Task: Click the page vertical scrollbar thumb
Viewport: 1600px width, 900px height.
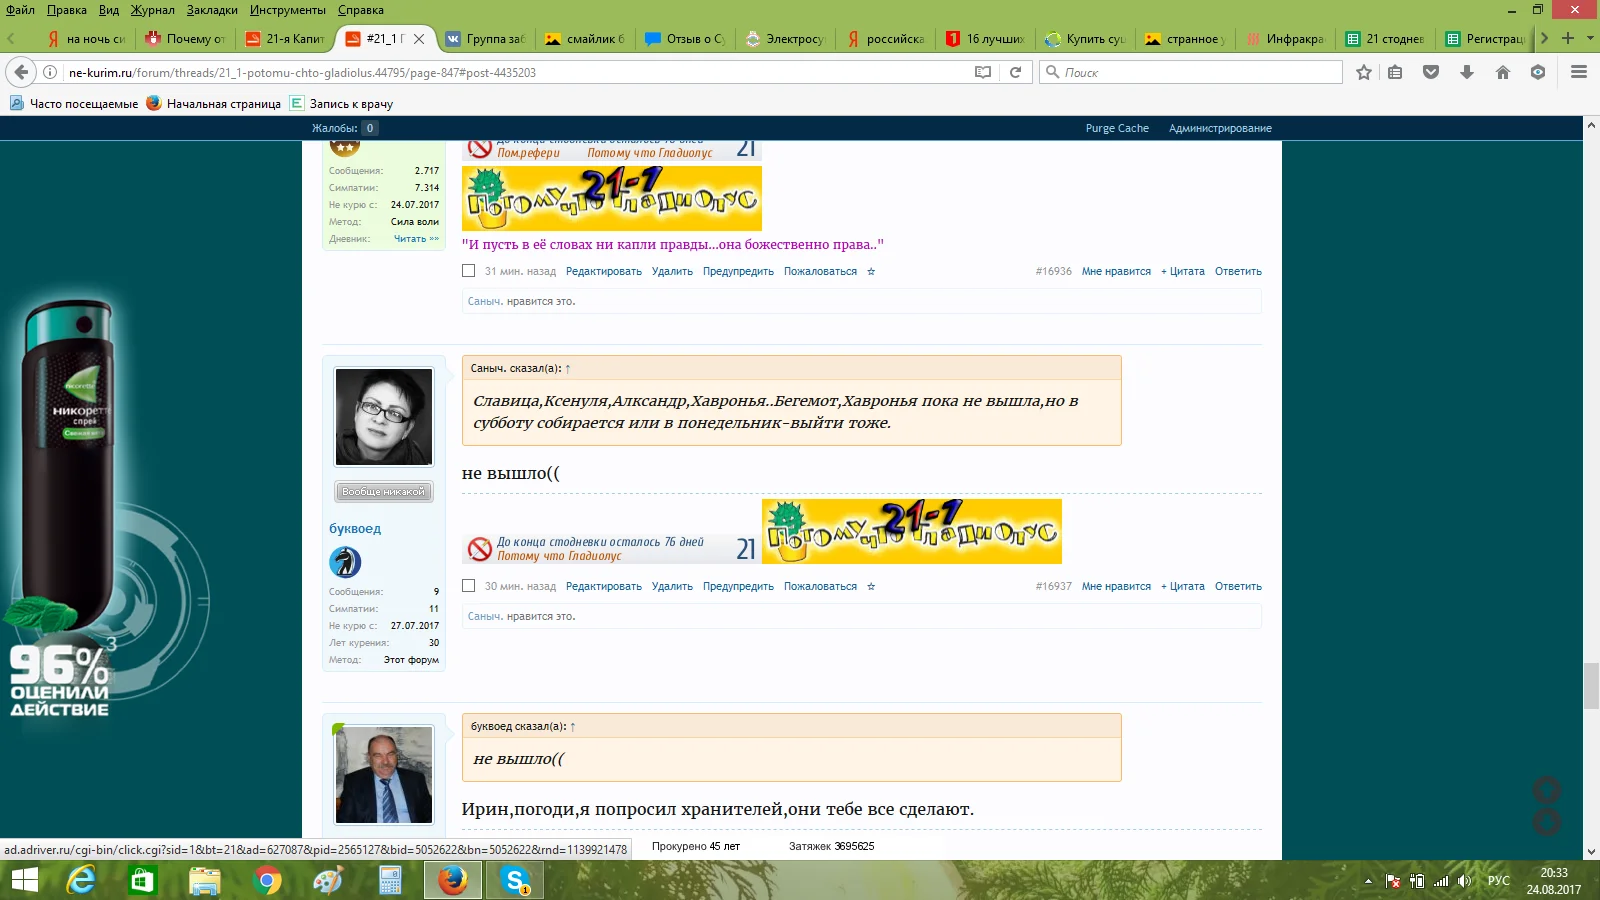Action: 1591,685
